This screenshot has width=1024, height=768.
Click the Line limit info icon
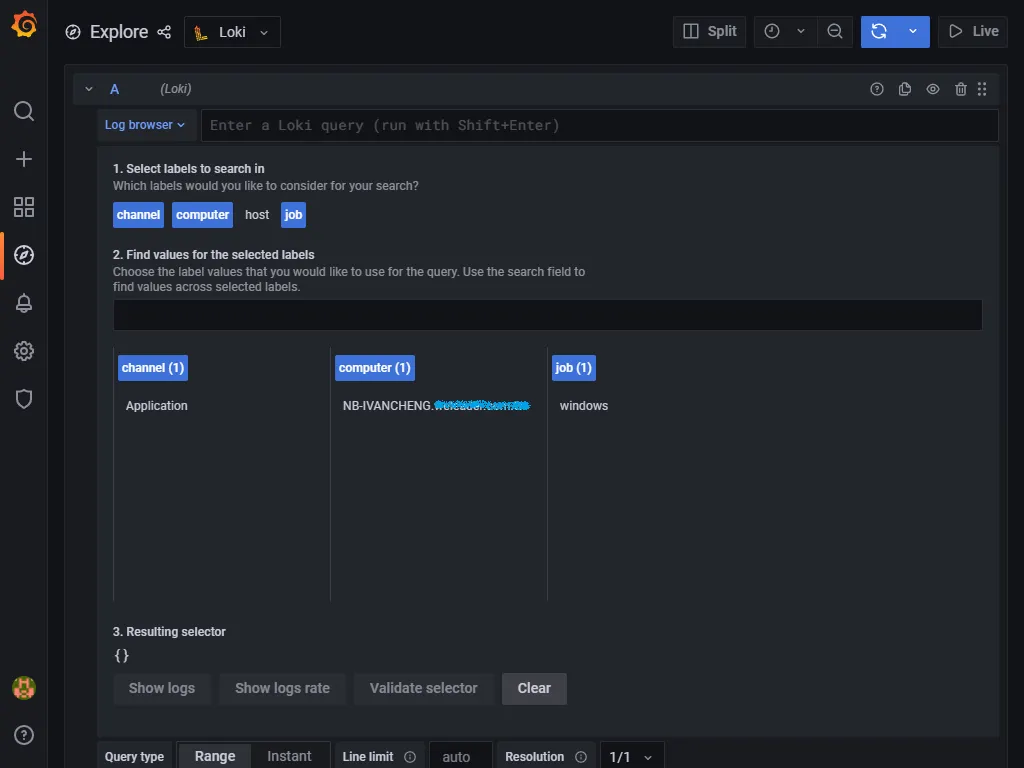click(x=410, y=756)
